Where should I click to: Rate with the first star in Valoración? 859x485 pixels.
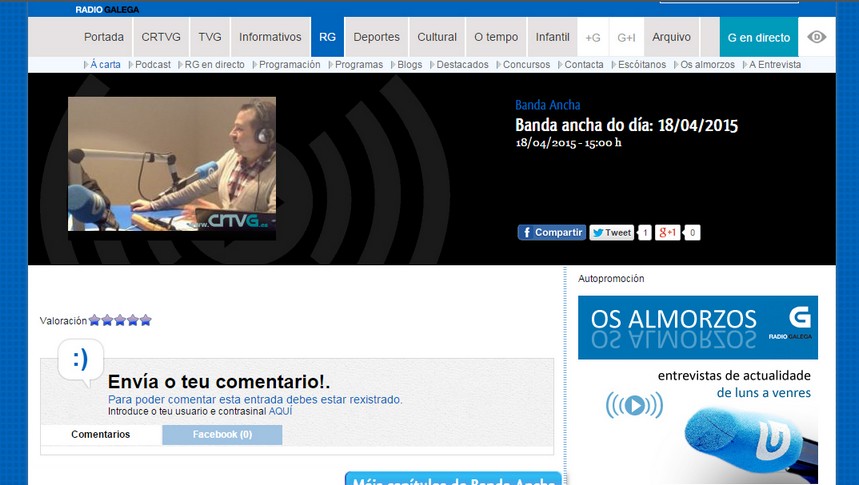(95, 320)
